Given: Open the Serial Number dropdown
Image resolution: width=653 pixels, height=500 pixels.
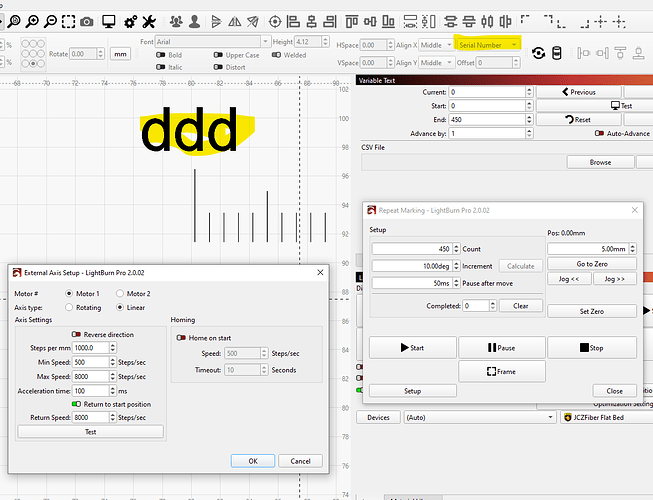Looking at the screenshot, I should pos(488,45).
